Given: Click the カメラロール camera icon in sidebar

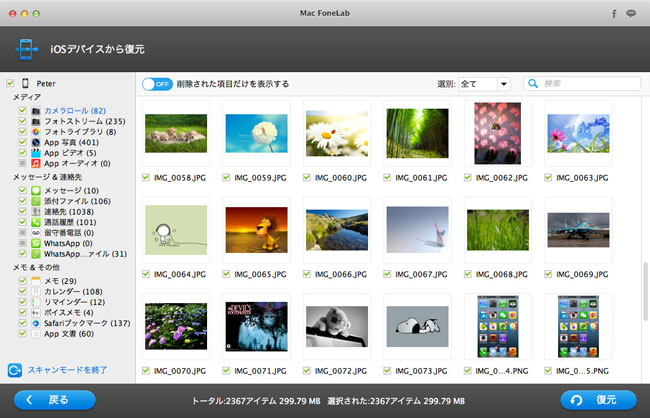Looking at the screenshot, I should click(x=35, y=110).
